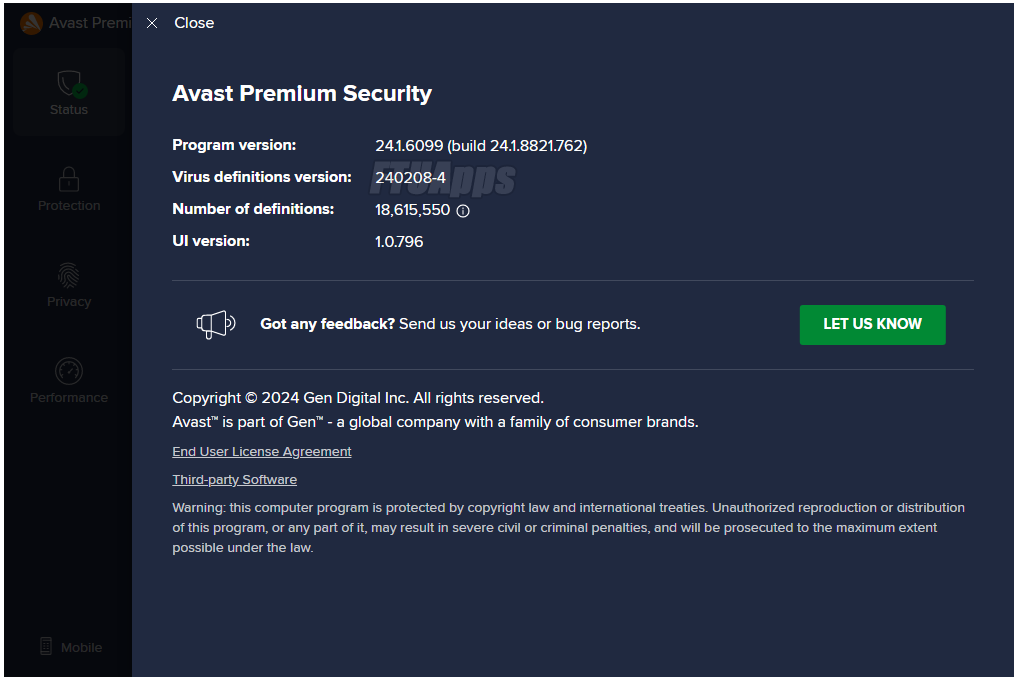This screenshot has height=679, width=1016.
Task: Click the megaphone feedback icon
Action: 216,324
